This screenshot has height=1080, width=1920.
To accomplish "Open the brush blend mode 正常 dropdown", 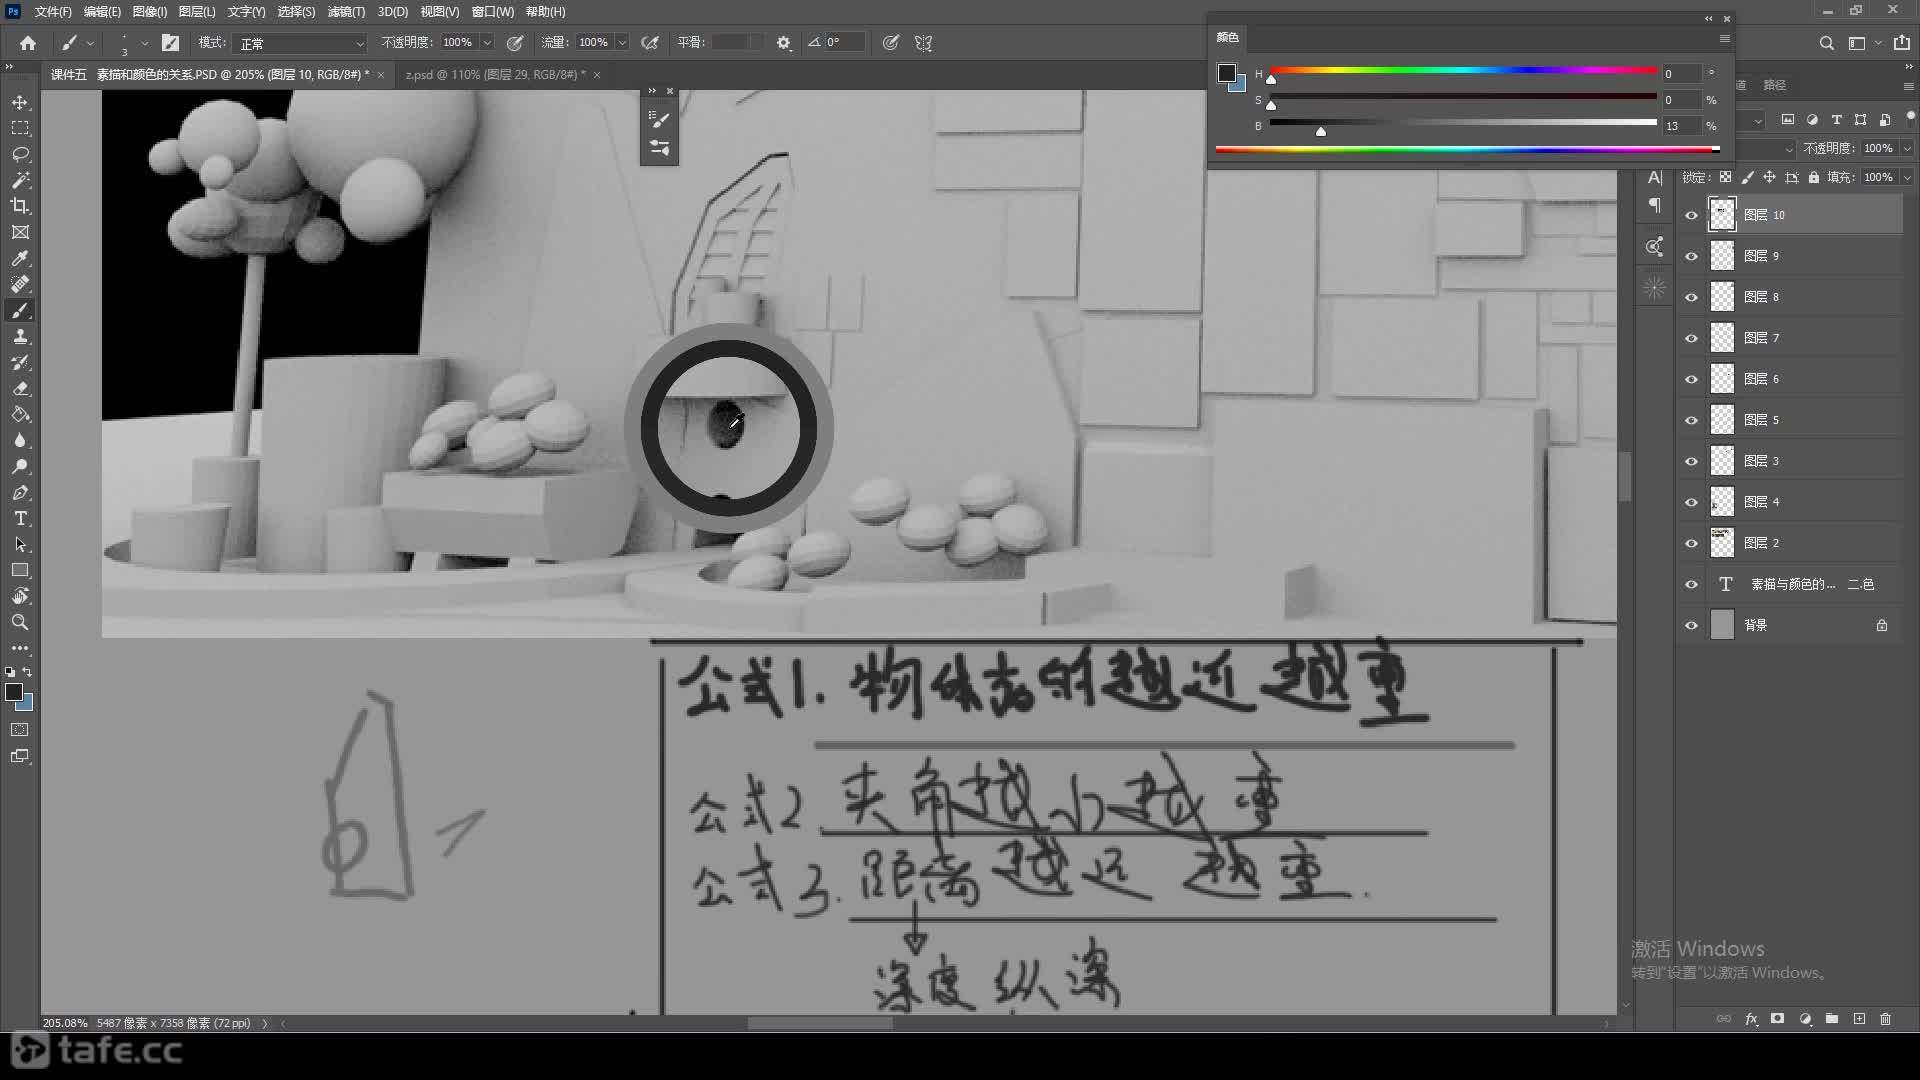I will click(301, 43).
